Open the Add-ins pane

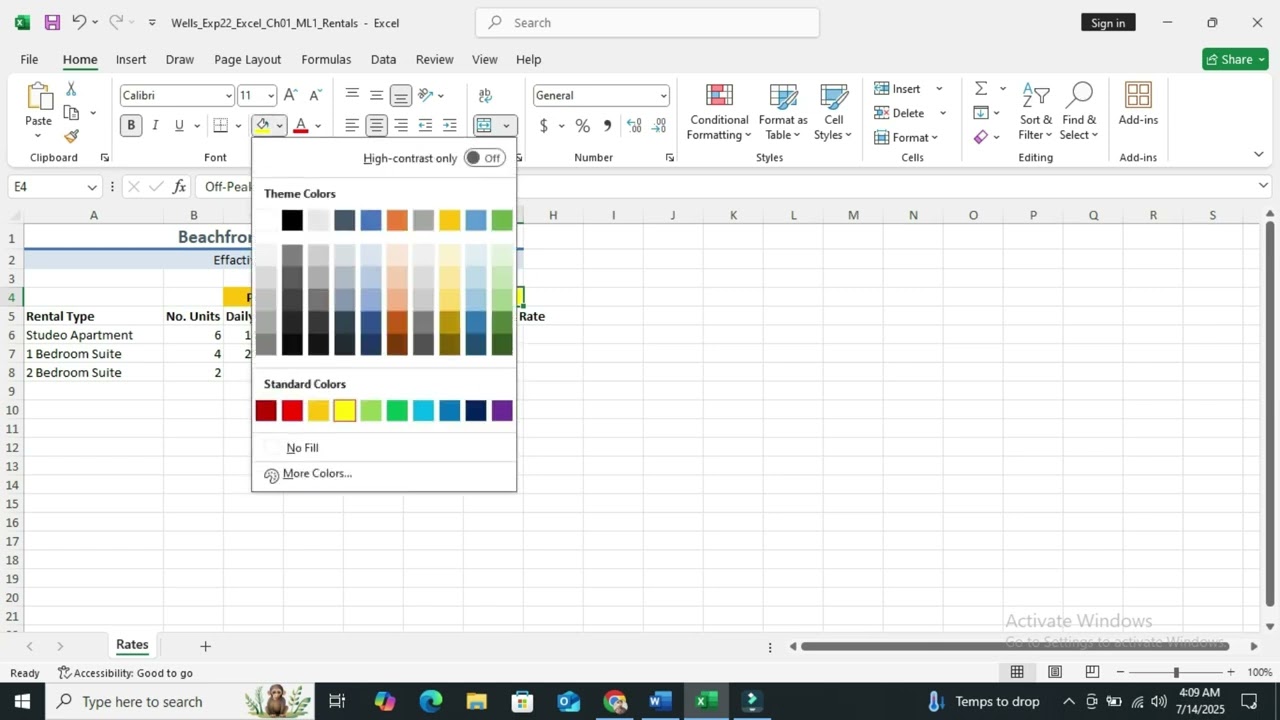click(x=1138, y=105)
